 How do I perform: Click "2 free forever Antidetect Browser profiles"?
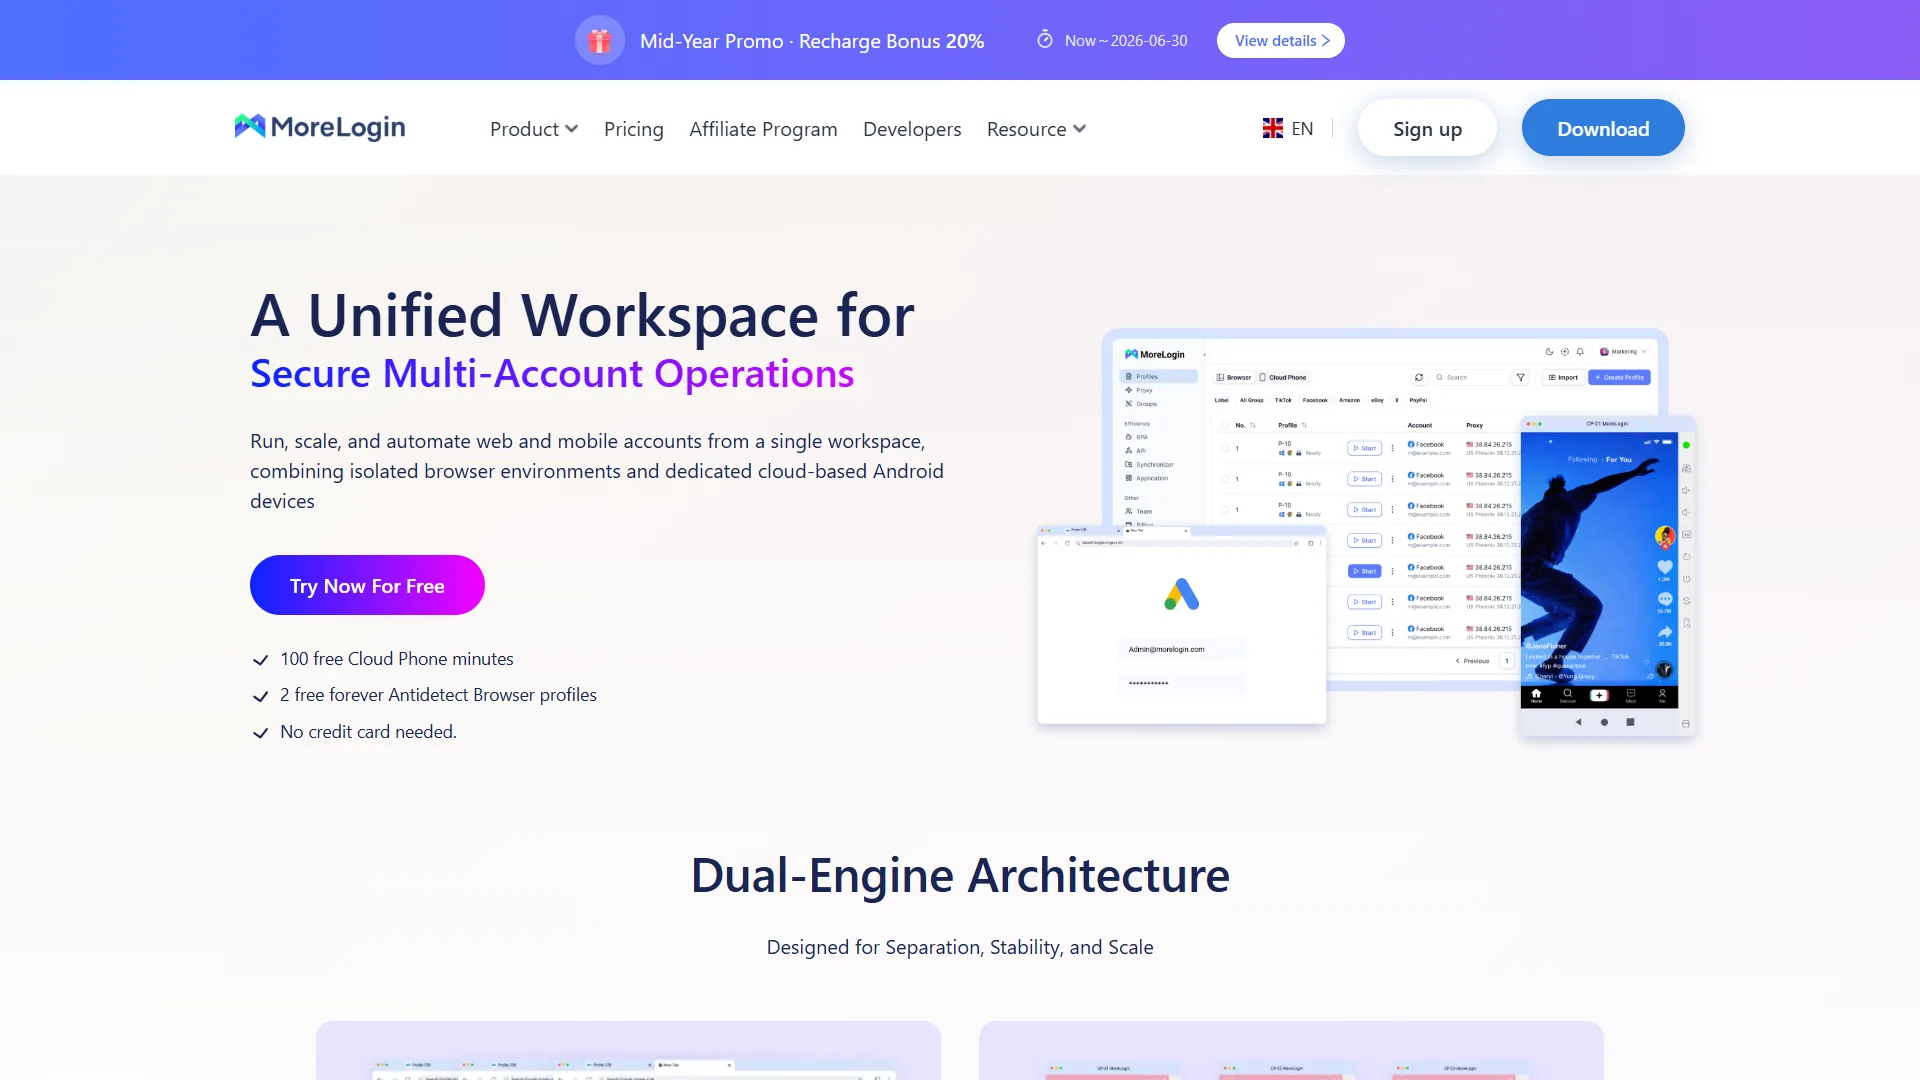point(438,695)
